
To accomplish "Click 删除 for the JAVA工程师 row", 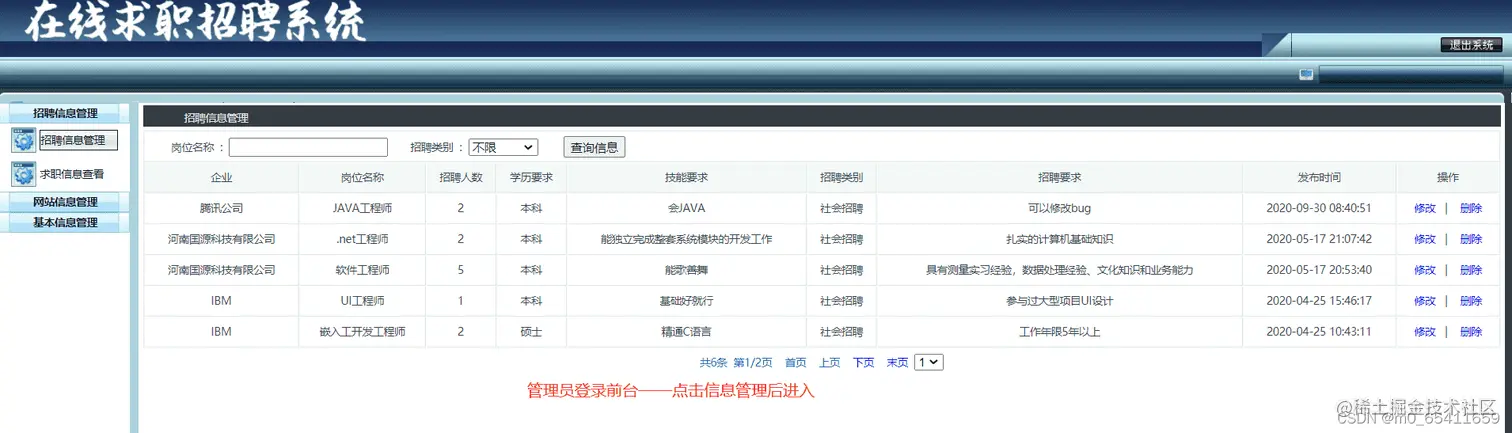I will click(x=1471, y=209).
